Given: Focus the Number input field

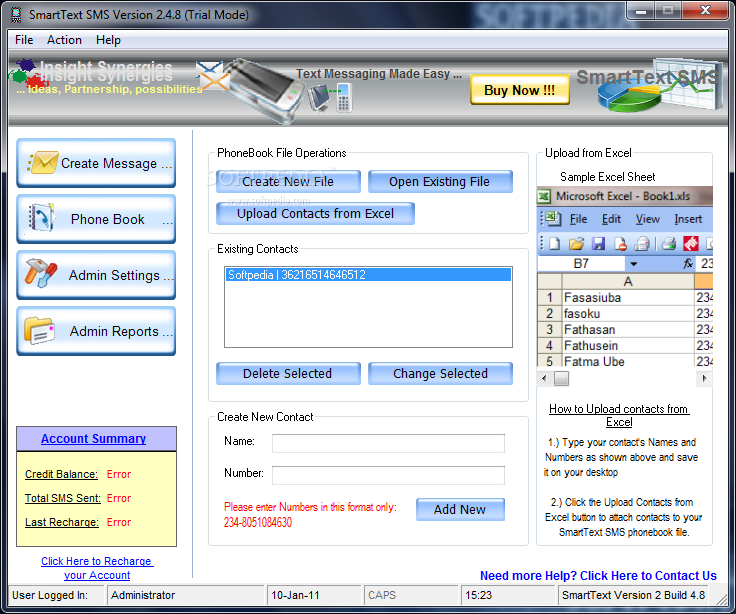Looking at the screenshot, I should point(388,475).
